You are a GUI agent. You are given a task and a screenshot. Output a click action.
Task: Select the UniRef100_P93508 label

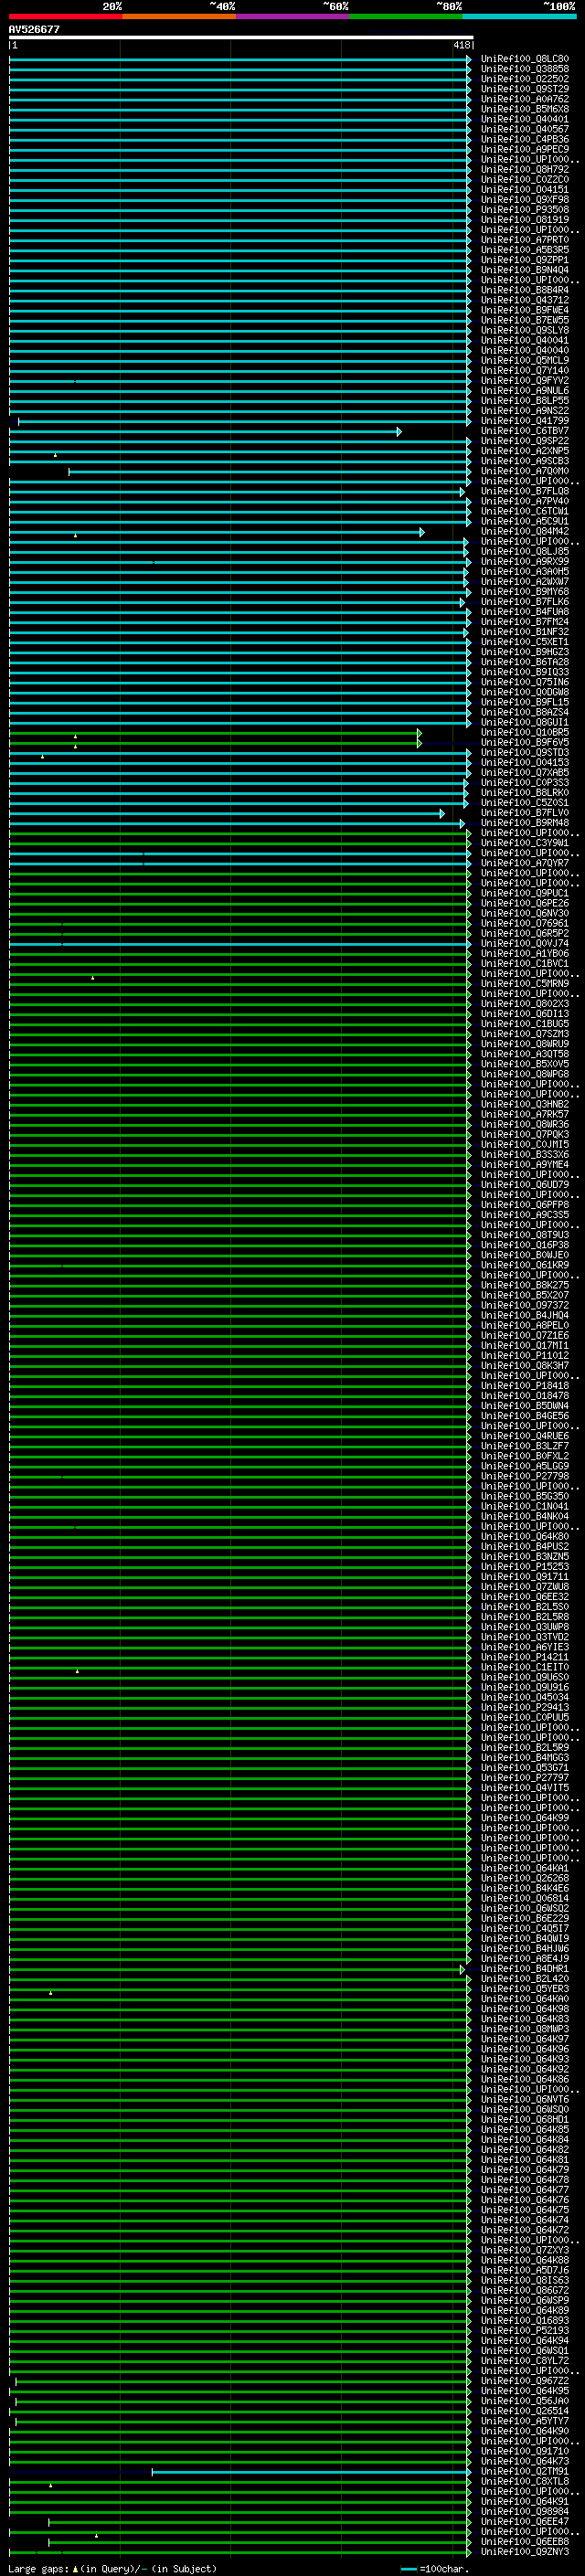[524, 209]
